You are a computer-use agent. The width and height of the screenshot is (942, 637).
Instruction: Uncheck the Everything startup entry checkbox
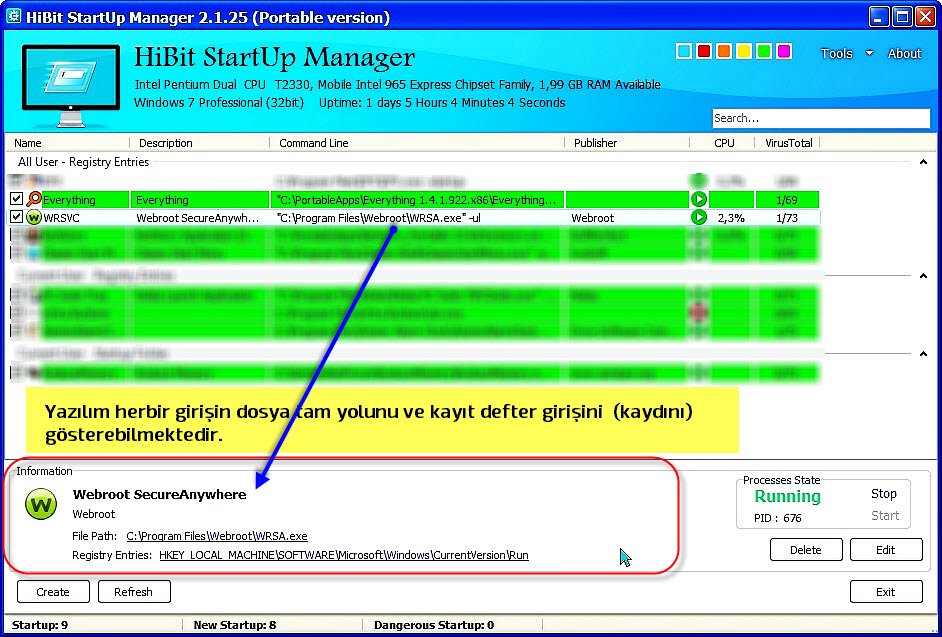17,199
